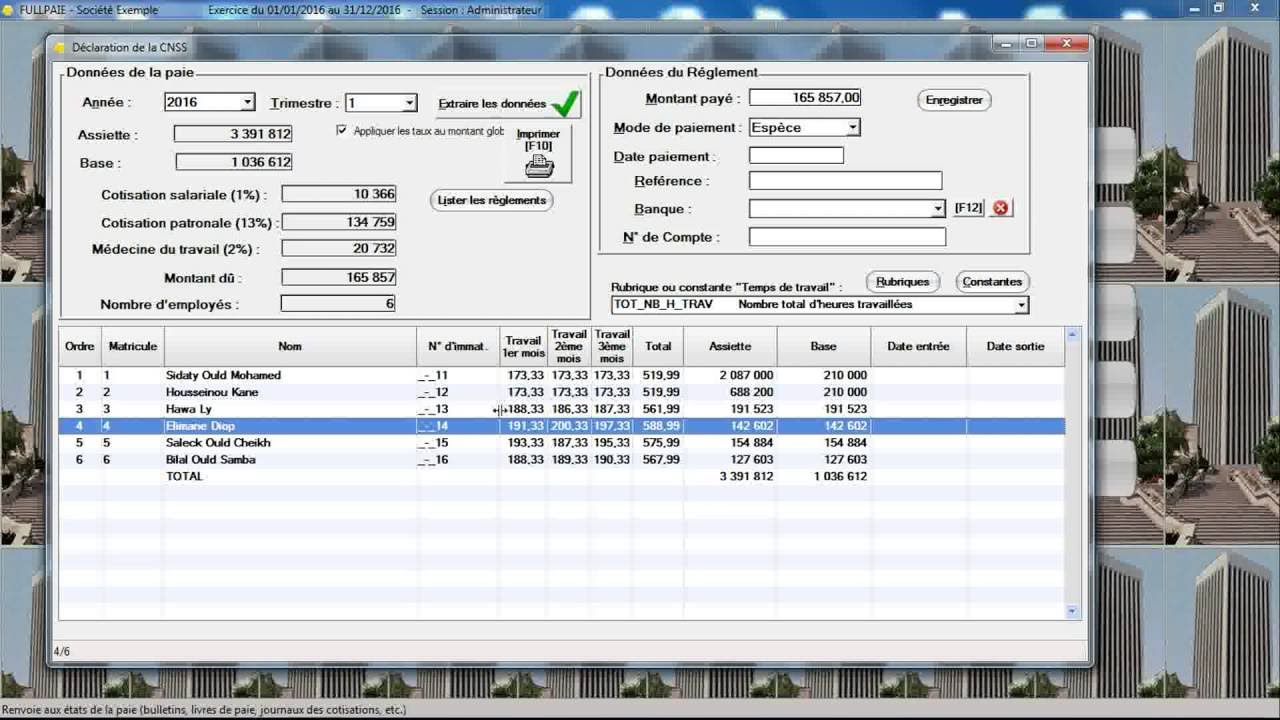Select the row Housseinou Kane

tap(562, 392)
